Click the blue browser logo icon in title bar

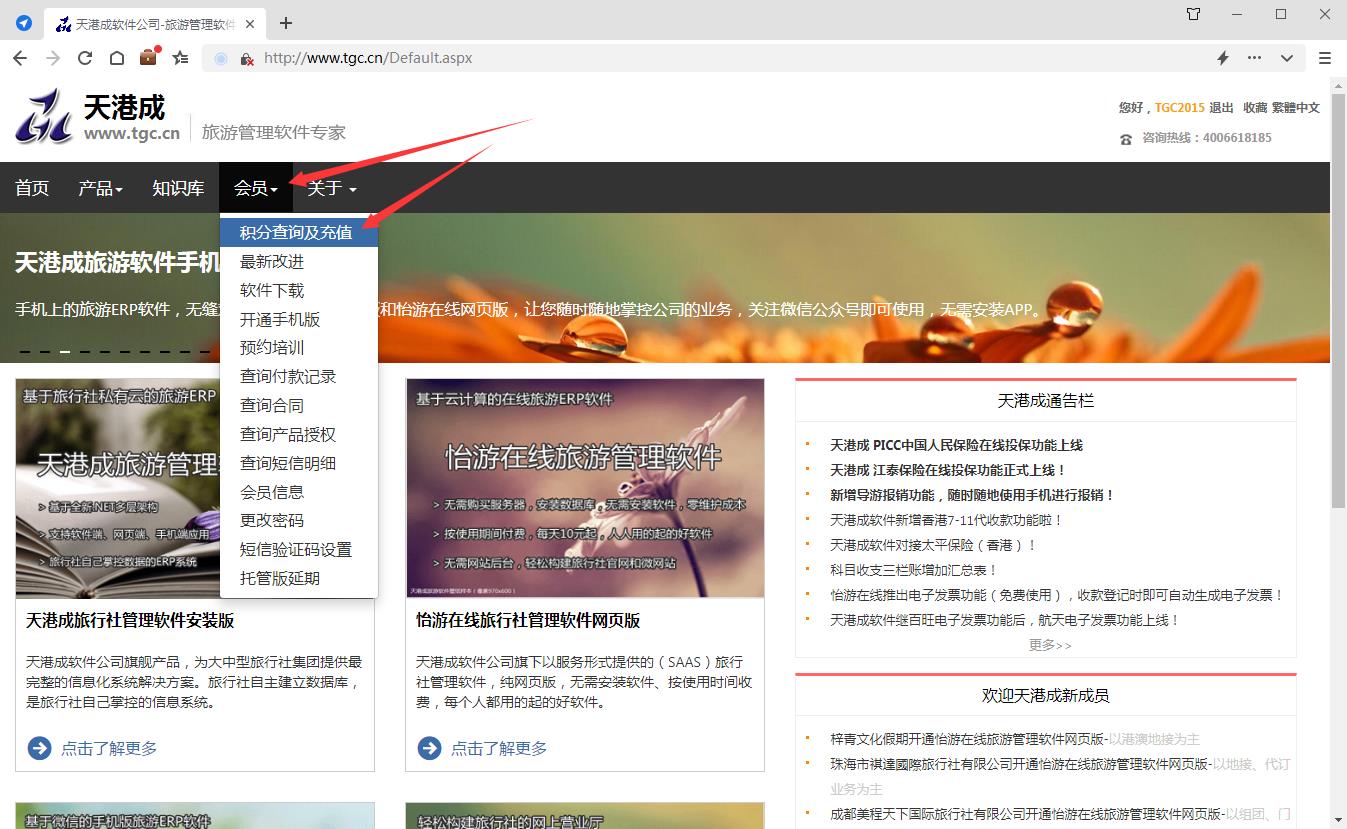click(24, 22)
